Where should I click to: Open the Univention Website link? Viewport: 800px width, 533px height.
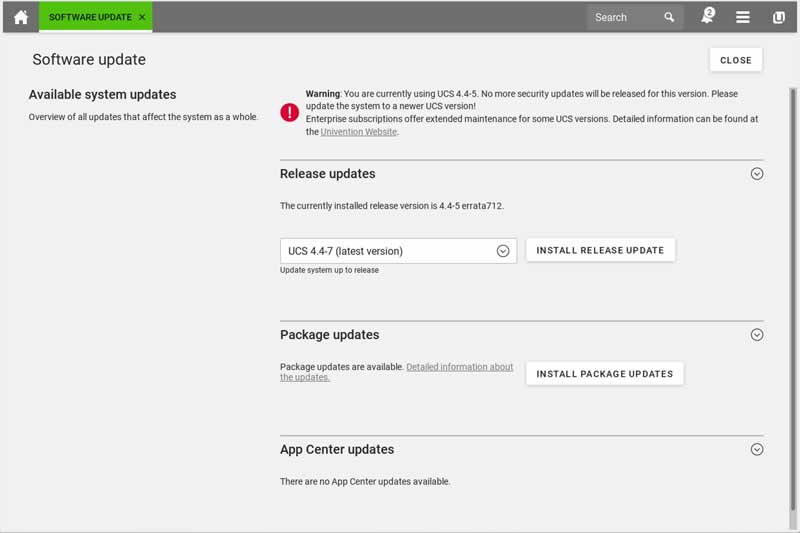tap(358, 132)
